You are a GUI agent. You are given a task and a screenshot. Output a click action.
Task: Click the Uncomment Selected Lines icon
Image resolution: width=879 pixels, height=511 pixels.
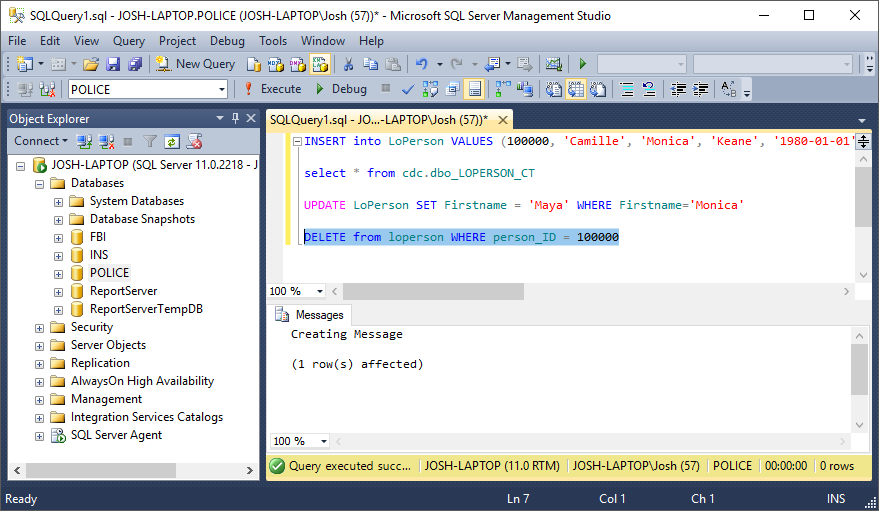point(649,89)
